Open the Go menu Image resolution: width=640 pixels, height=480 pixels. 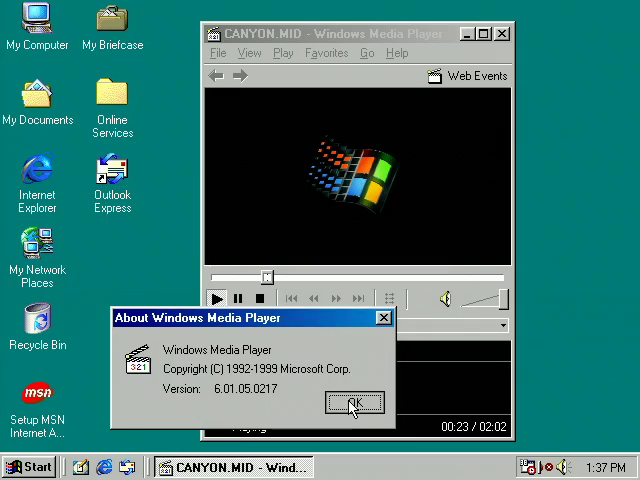pos(367,53)
